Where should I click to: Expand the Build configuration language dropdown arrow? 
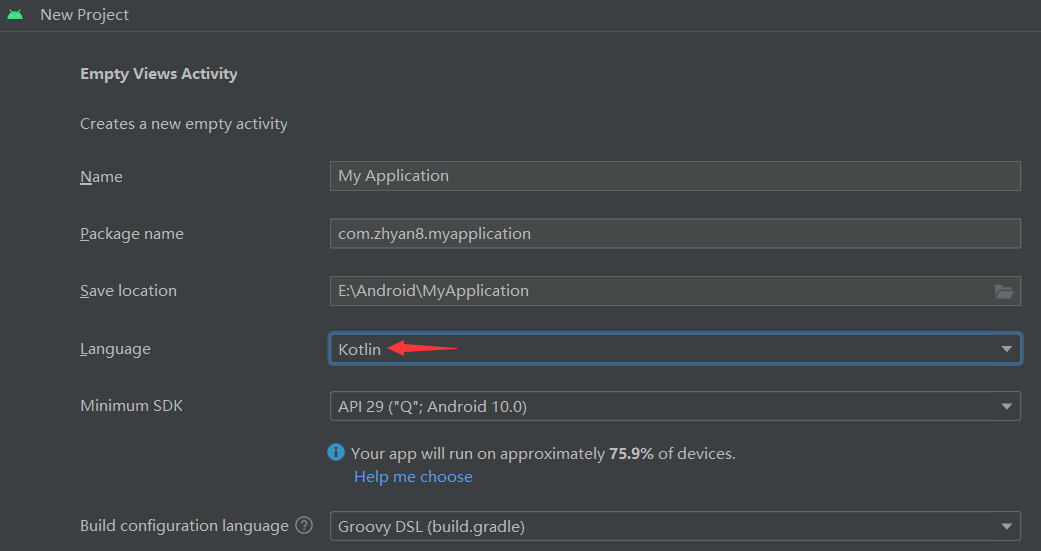coord(1006,526)
